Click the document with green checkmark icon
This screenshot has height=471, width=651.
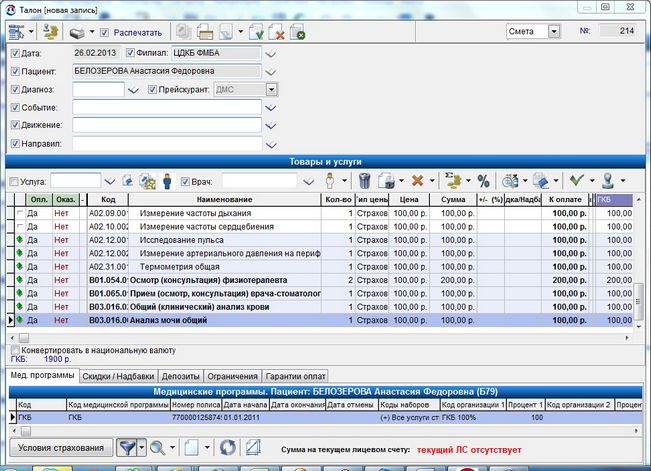tap(256, 32)
